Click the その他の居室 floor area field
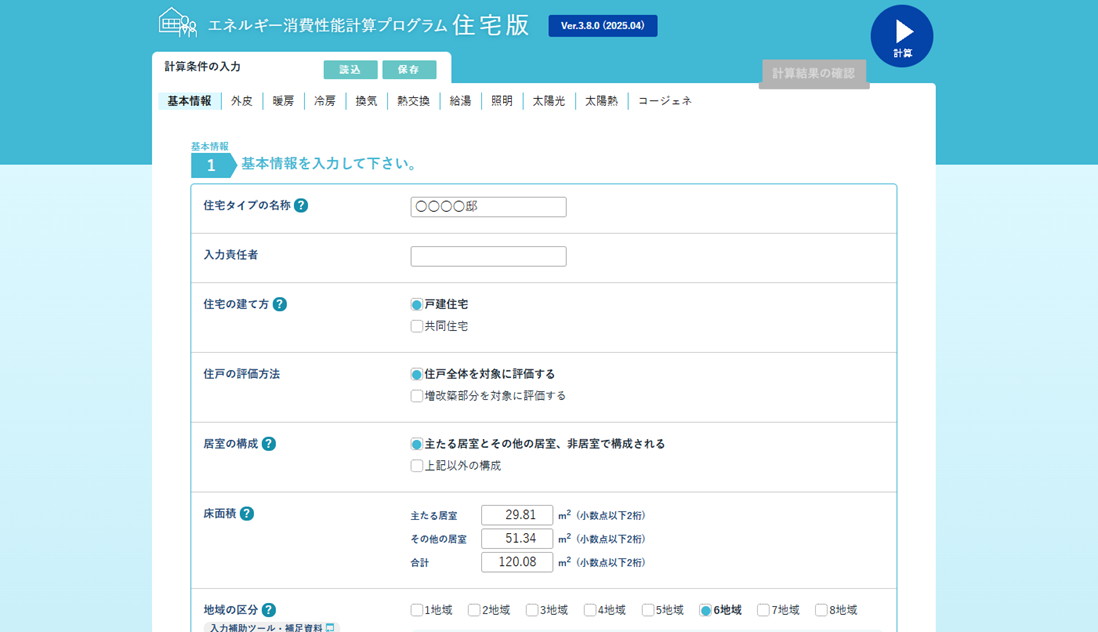Screen dimensions: 1098x632 517,539
